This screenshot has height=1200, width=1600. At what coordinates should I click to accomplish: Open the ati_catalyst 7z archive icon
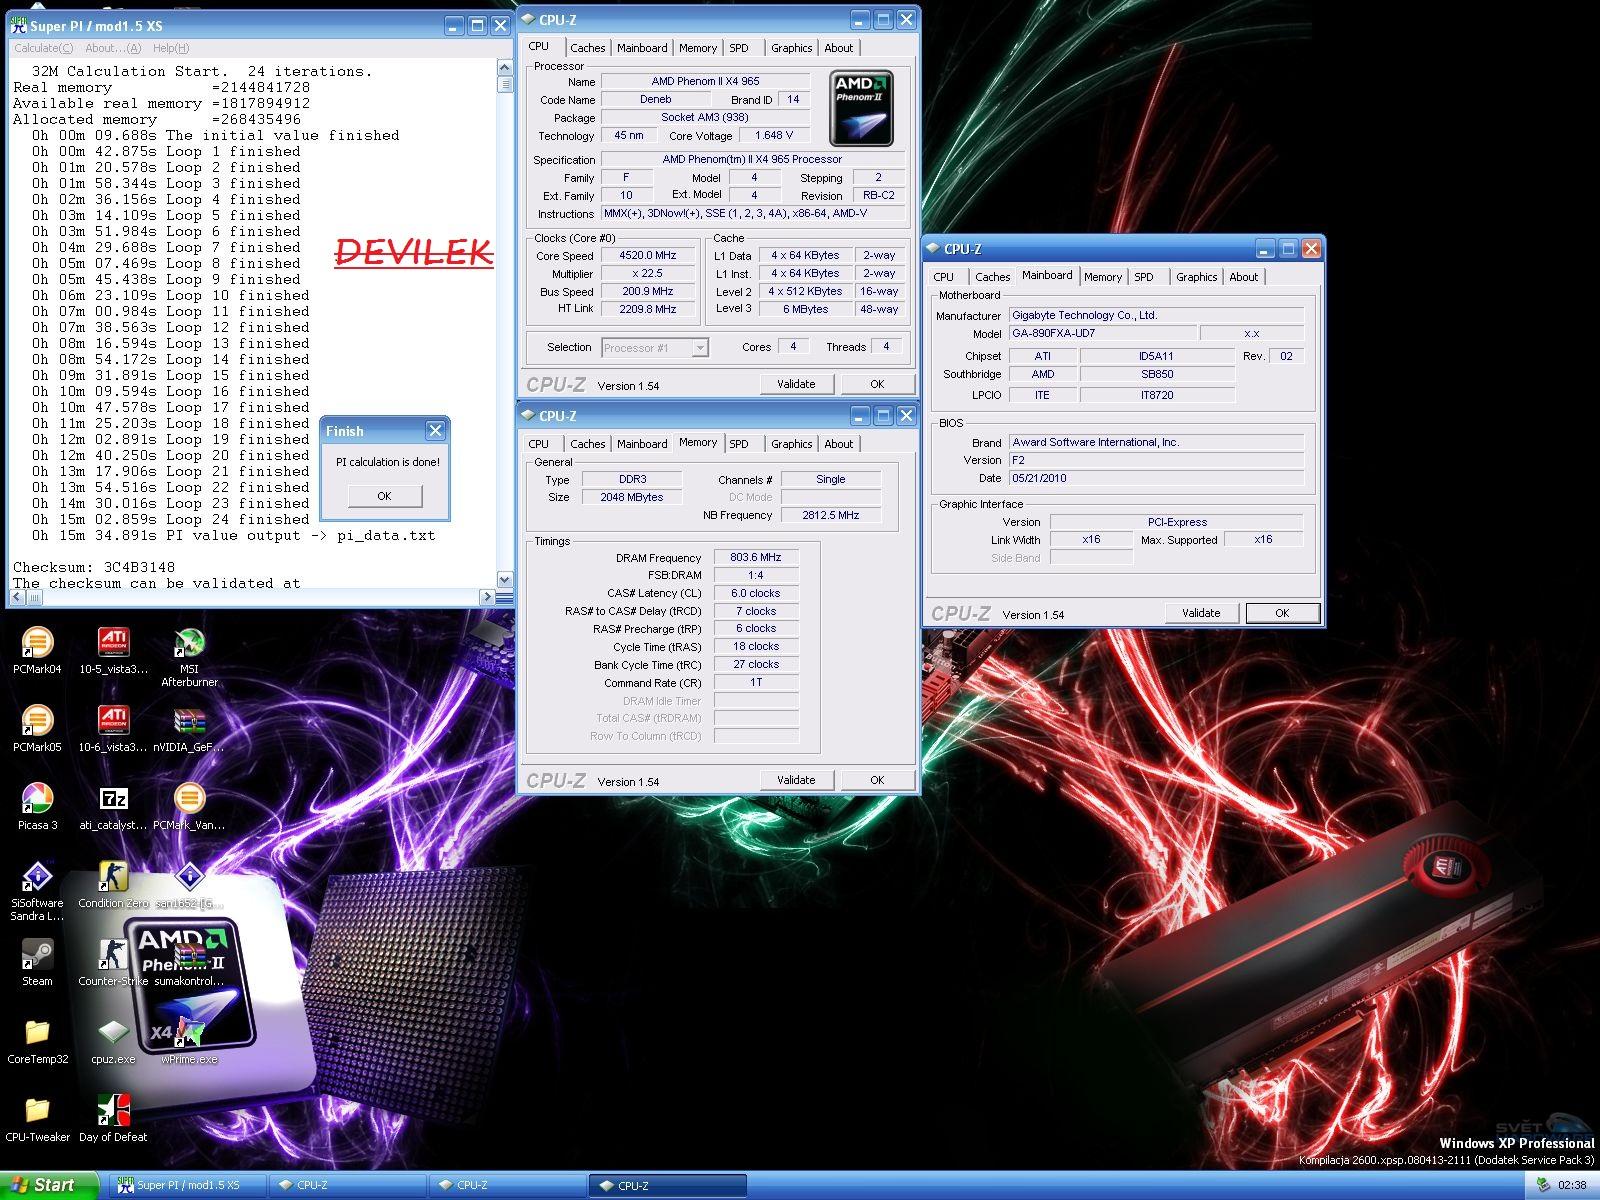[x=113, y=807]
